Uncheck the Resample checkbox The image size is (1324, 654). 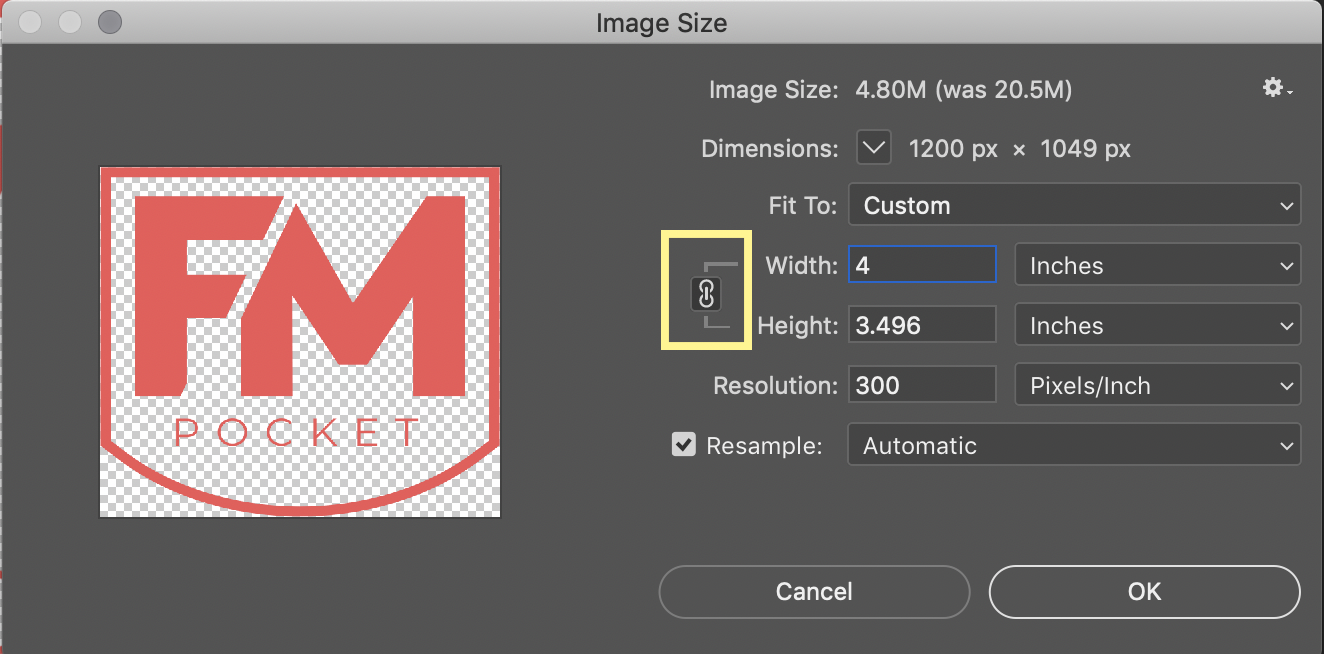pyautogui.click(x=684, y=444)
